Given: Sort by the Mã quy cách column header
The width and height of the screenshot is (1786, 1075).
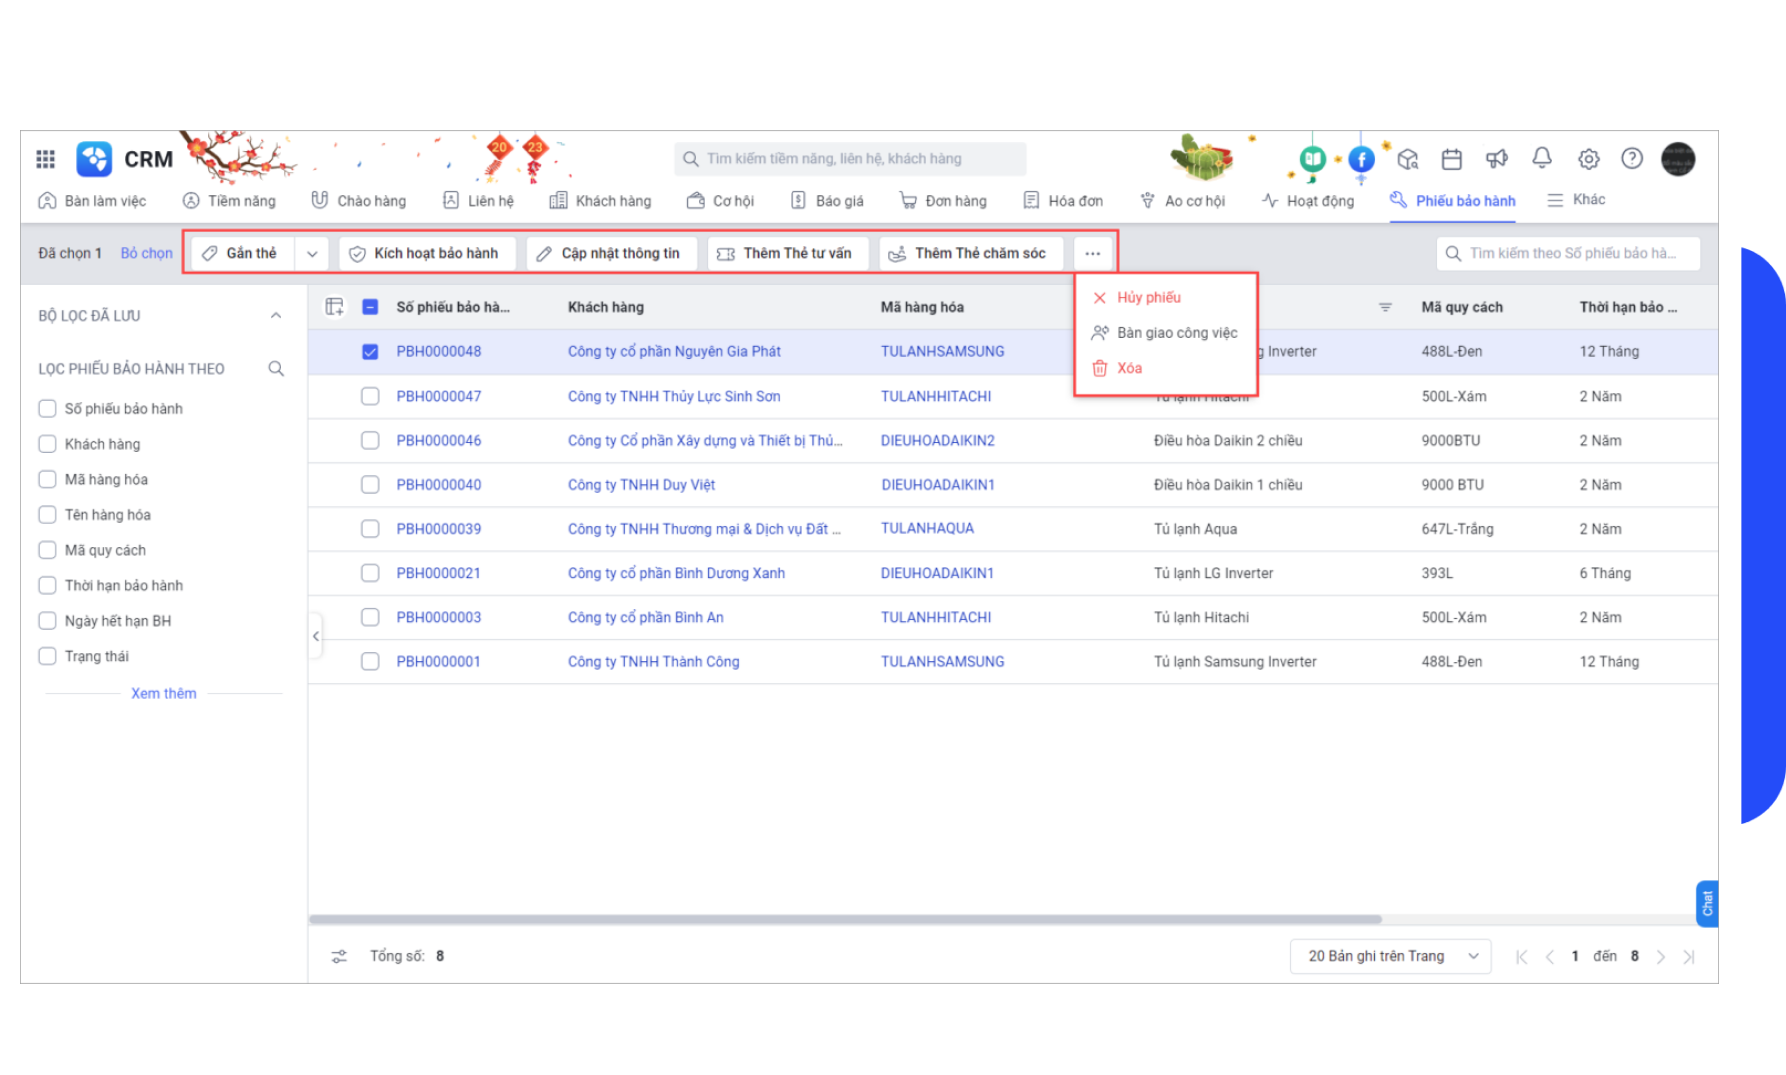Looking at the screenshot, I should (1461, 307).
